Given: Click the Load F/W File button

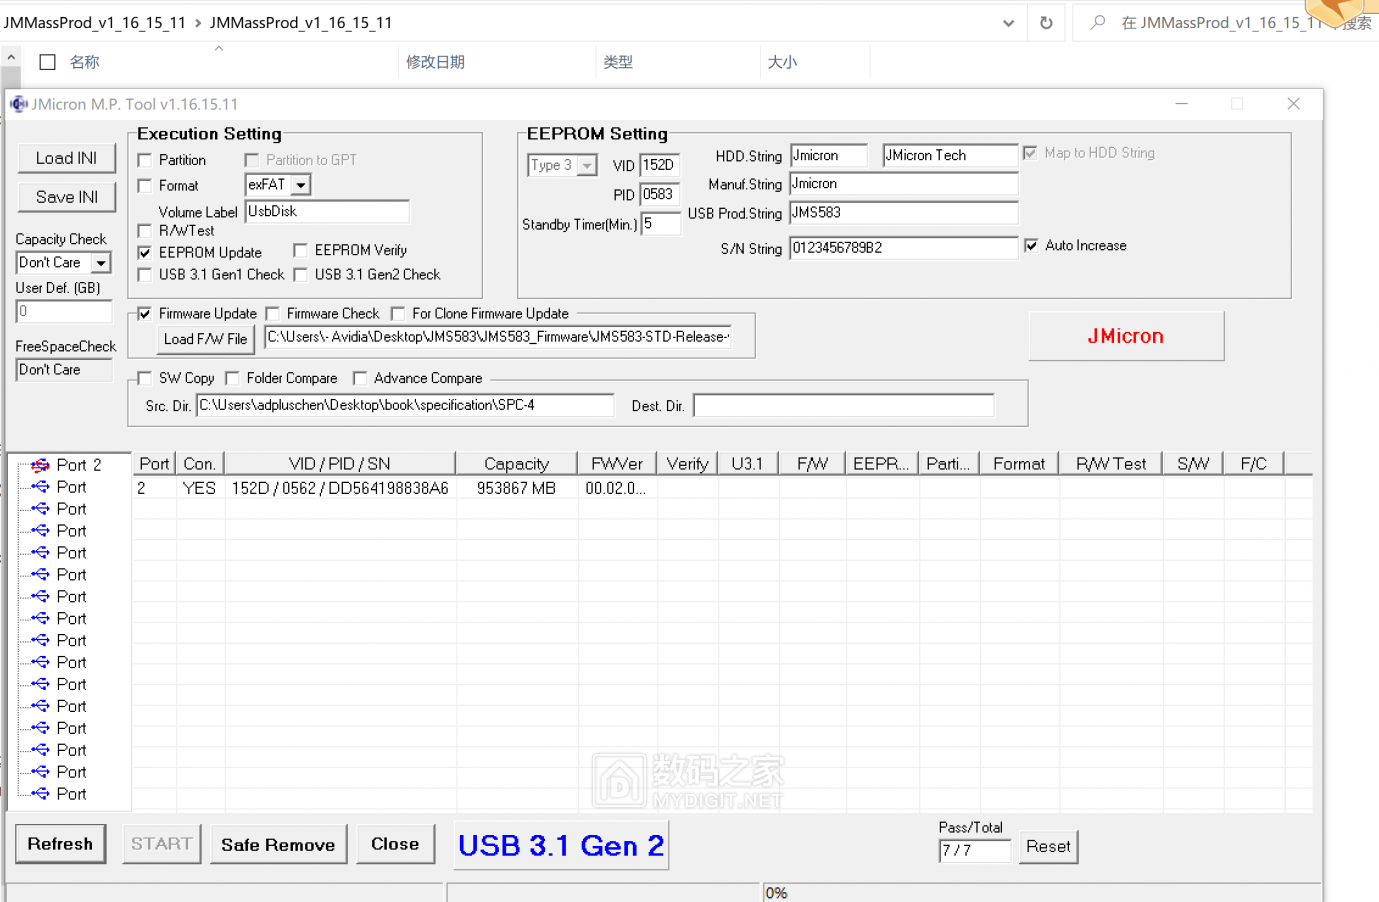Looking at the screenshot, I should (205, 339).
